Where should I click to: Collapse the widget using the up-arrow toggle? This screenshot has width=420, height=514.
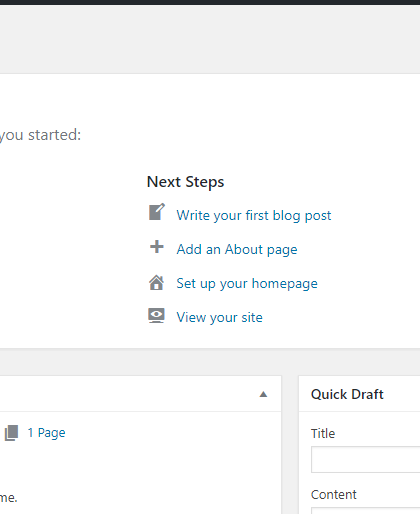click(263, 394)
